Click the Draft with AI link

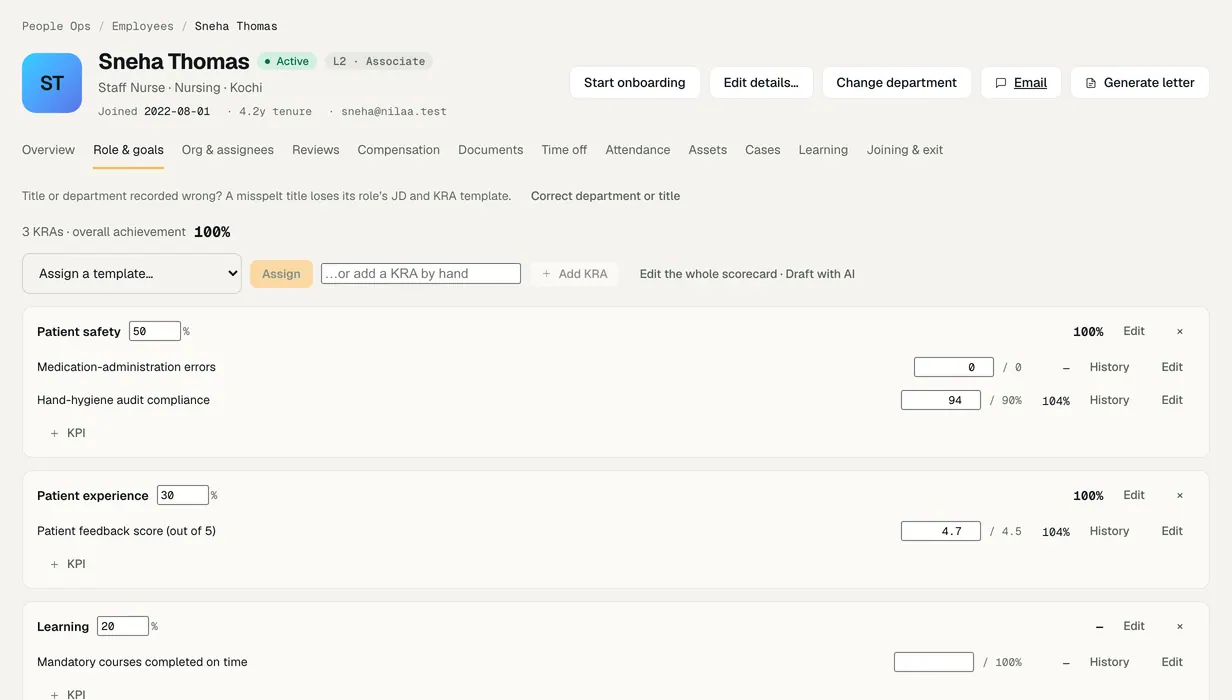coord(820,274)
